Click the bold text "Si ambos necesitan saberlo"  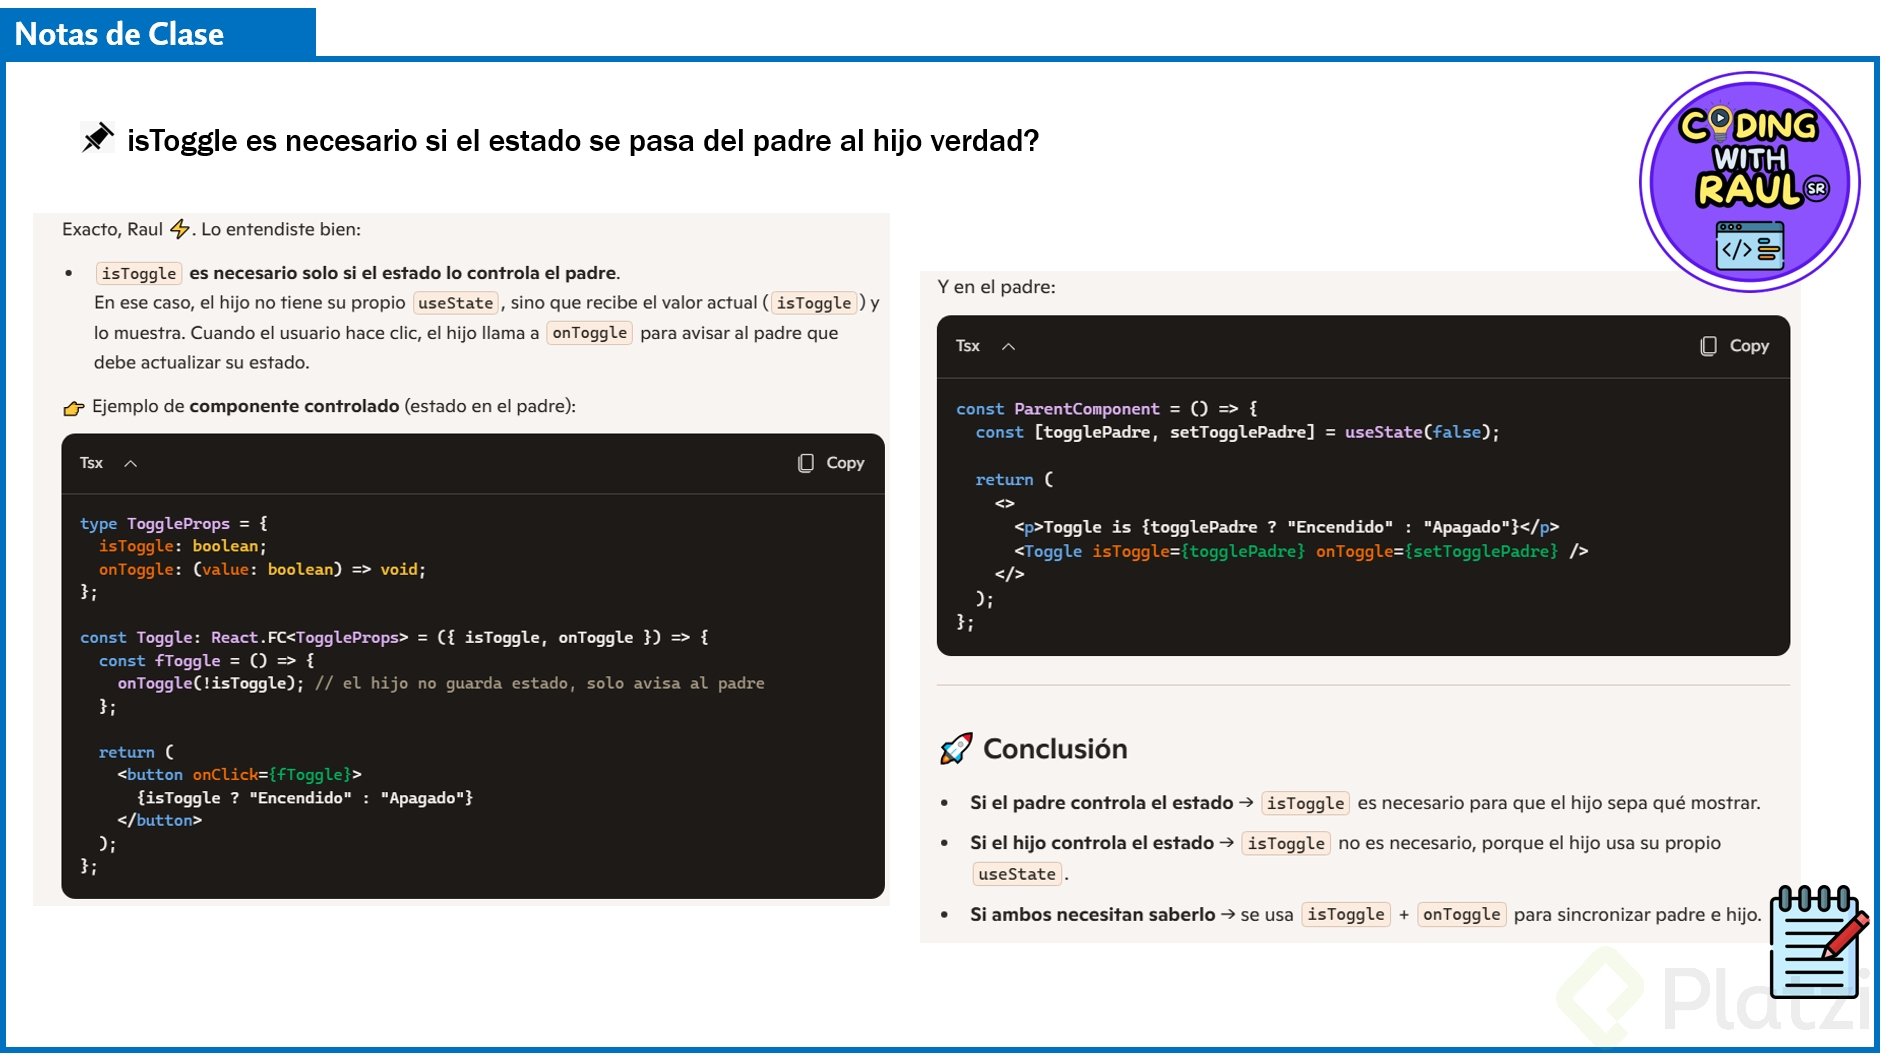tap(1093, 915)
